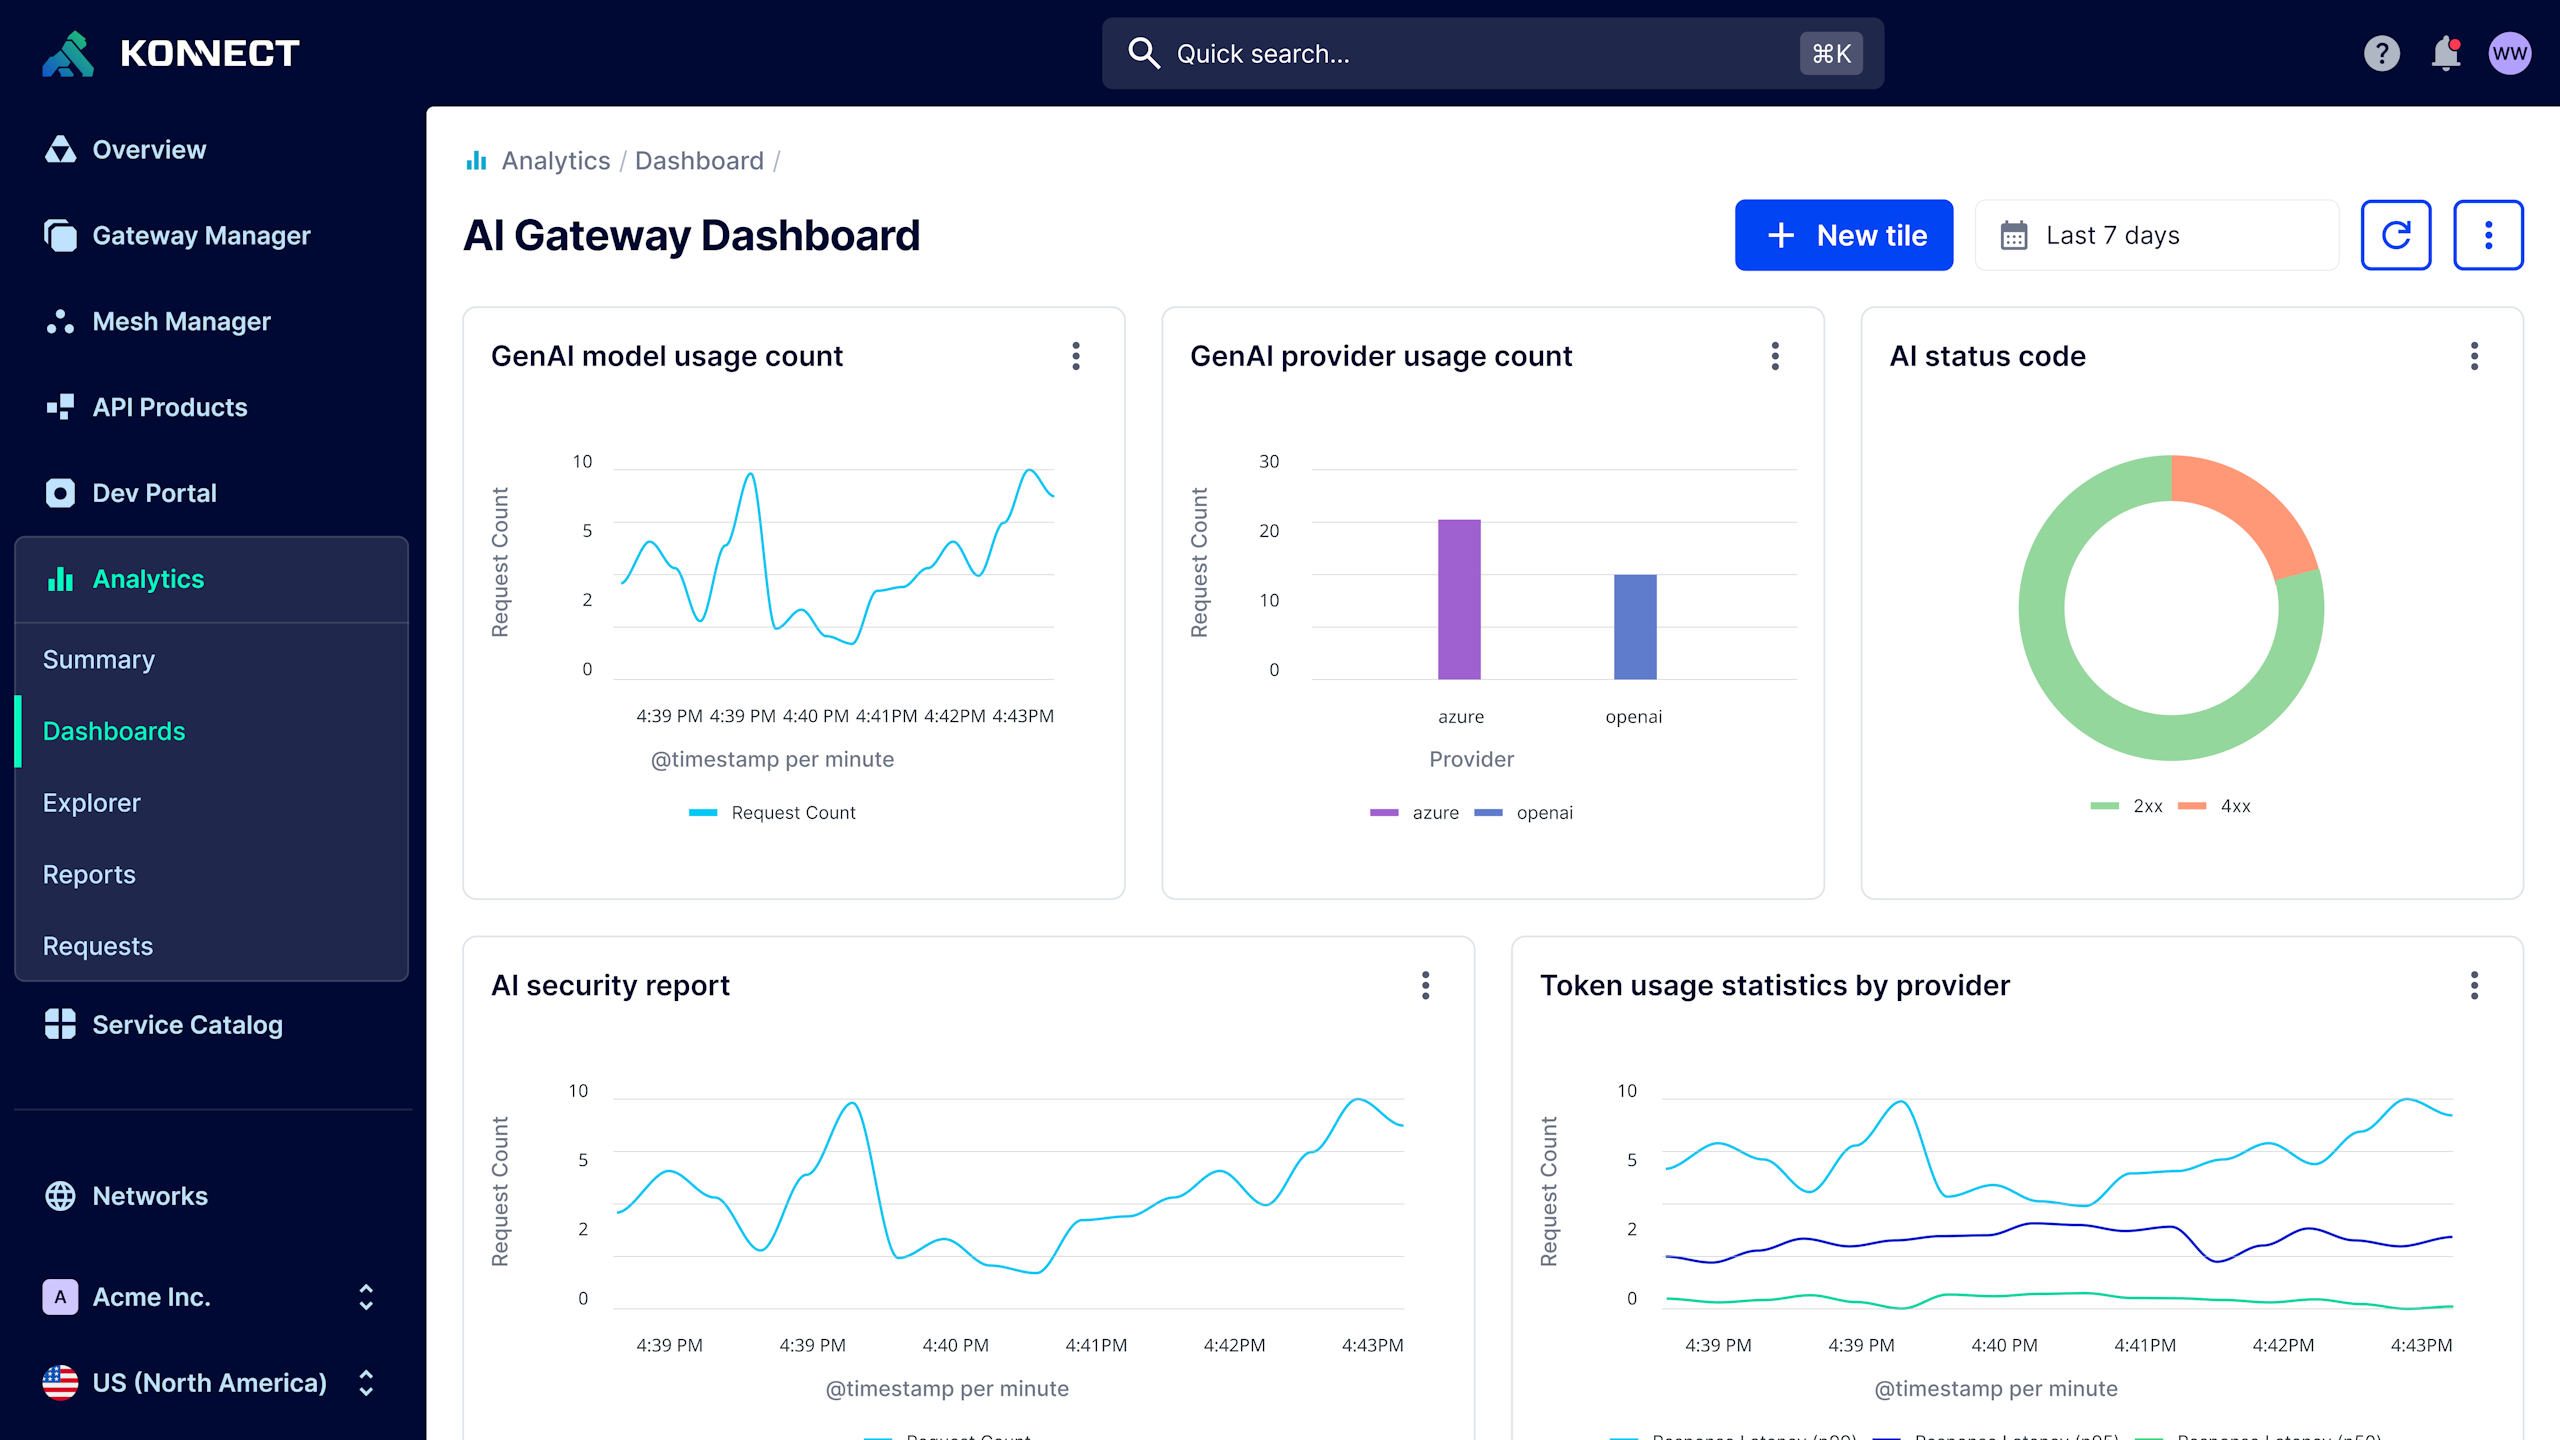Go to Explorer in Analytics submenu

92,803
